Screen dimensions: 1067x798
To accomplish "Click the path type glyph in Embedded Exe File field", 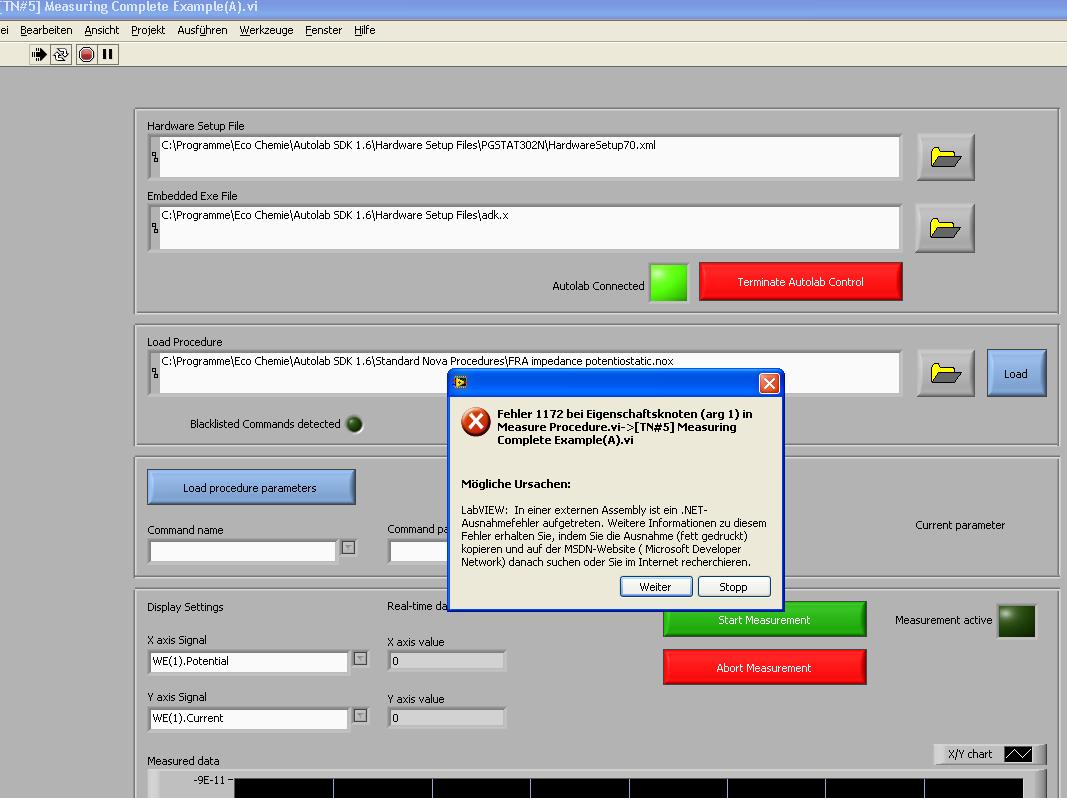I will pyautogui.click(x=155, y=228).
